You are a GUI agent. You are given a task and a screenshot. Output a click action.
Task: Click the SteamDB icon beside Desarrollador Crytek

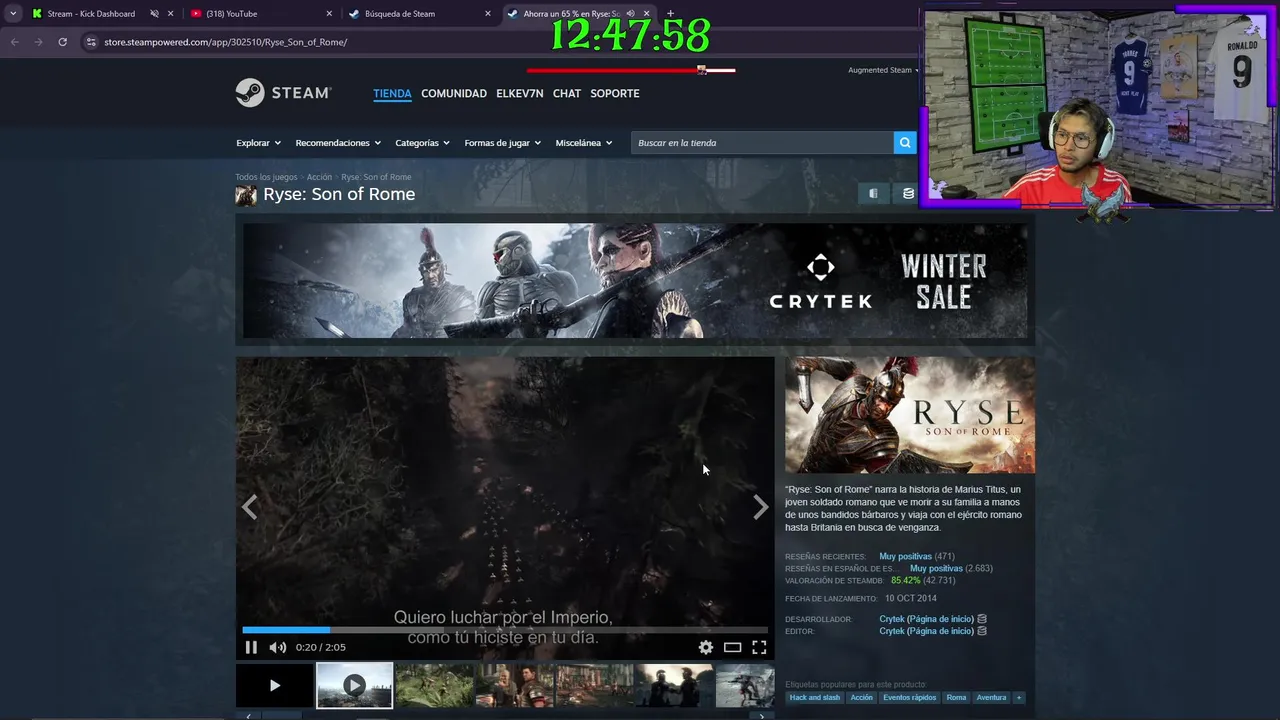click(982, 619)
